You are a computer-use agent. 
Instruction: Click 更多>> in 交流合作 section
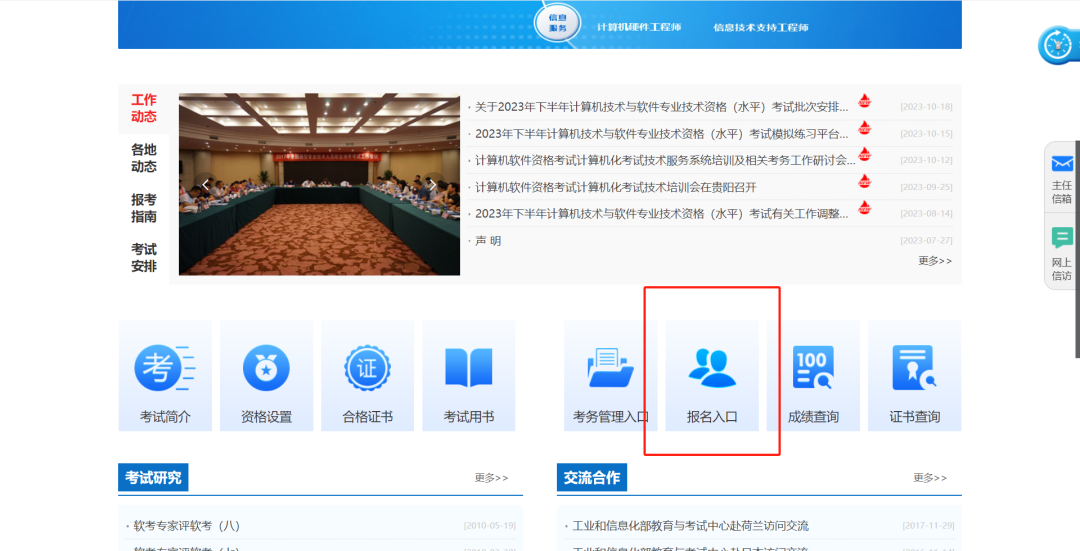(930, 478)
